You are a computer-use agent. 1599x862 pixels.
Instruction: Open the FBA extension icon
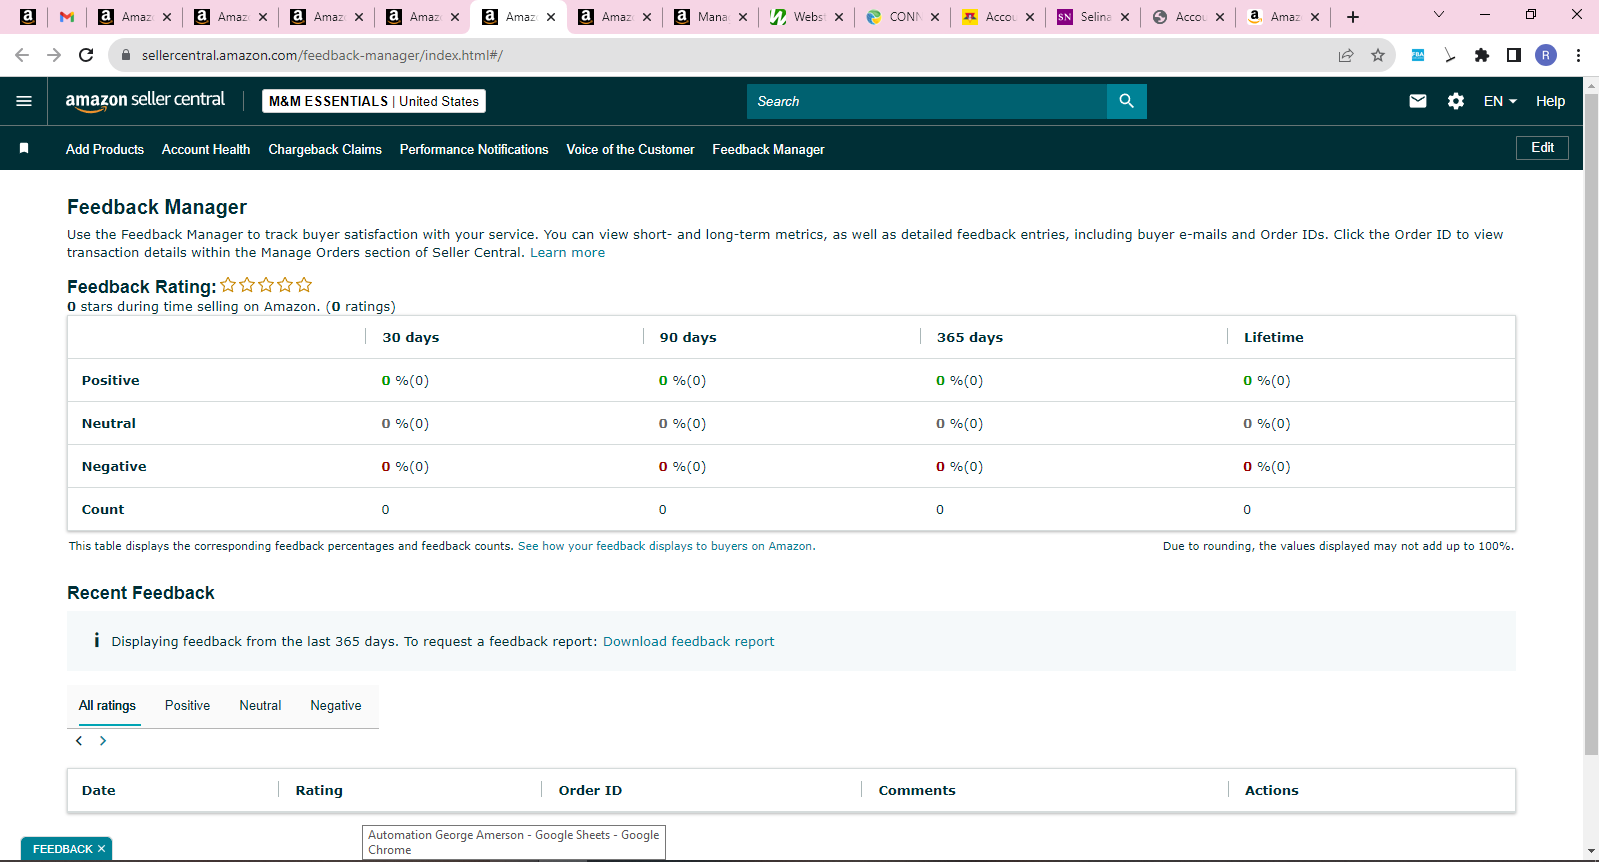(x=1418, y=55)
